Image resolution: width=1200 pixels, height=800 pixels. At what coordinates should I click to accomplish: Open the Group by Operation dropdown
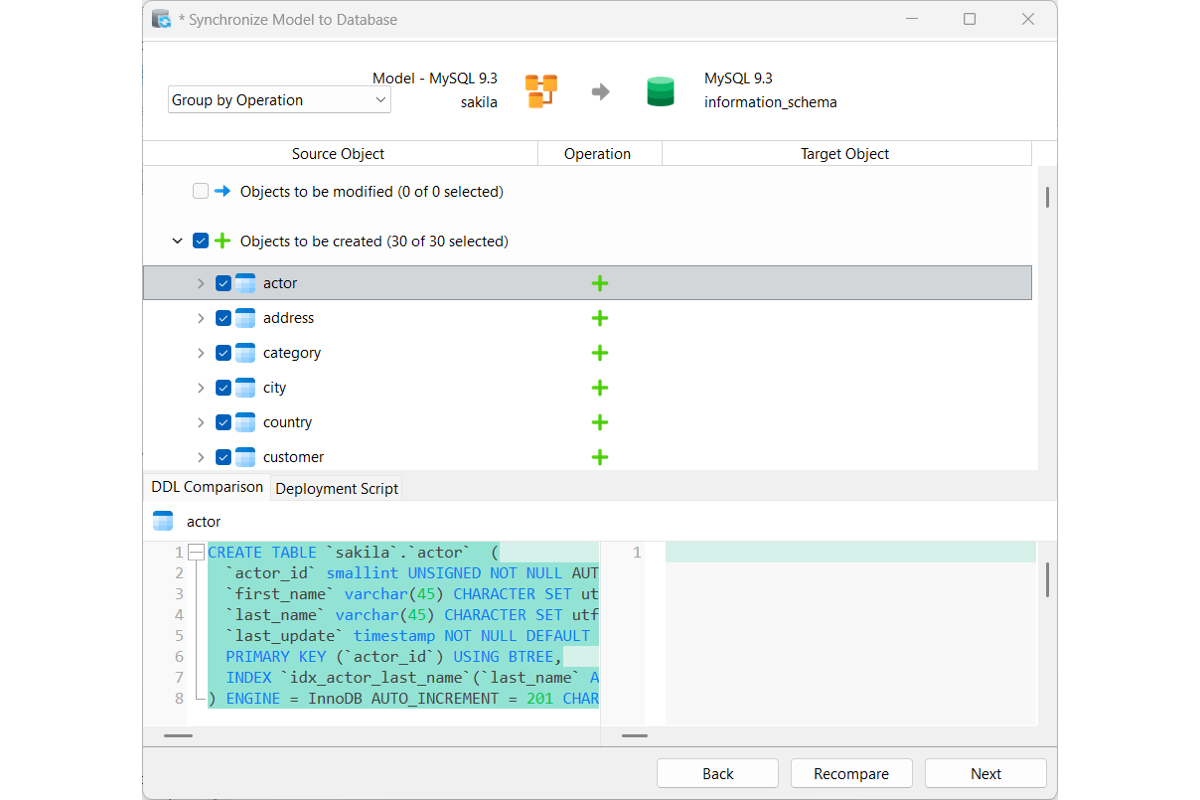tap(279, 100)
